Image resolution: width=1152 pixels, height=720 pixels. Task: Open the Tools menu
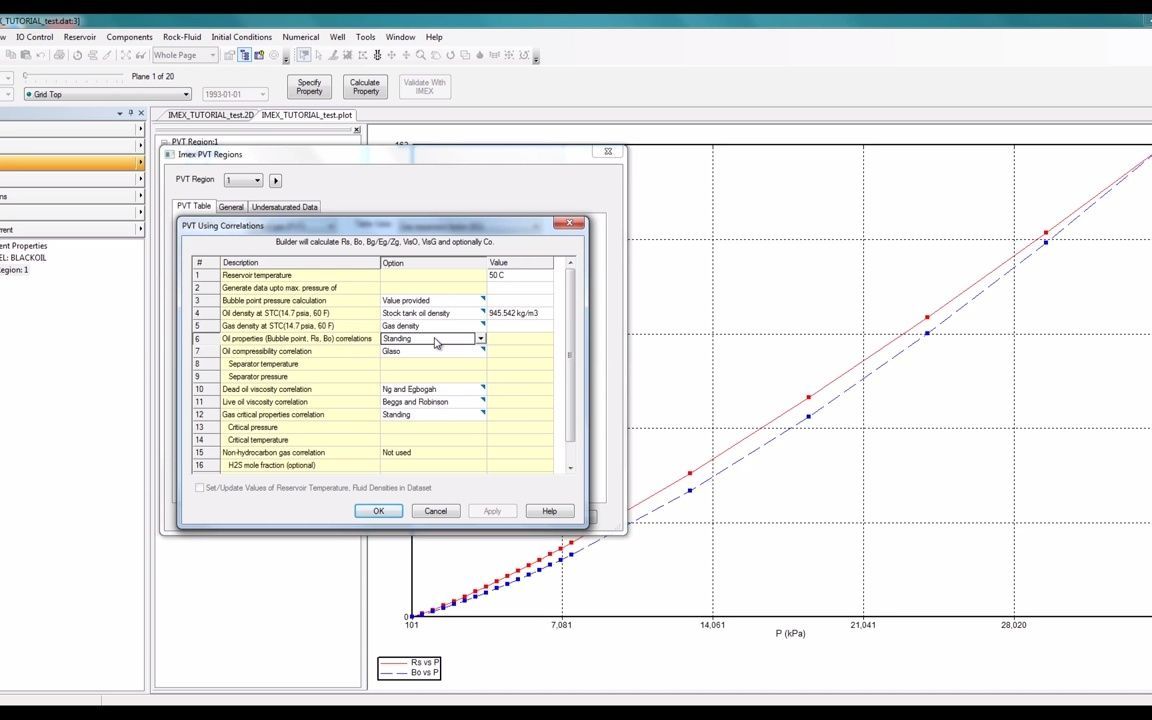[365, 37]
